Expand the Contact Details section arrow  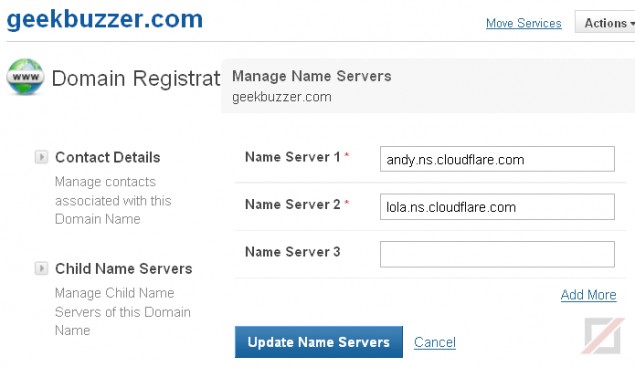click(41, 157)
